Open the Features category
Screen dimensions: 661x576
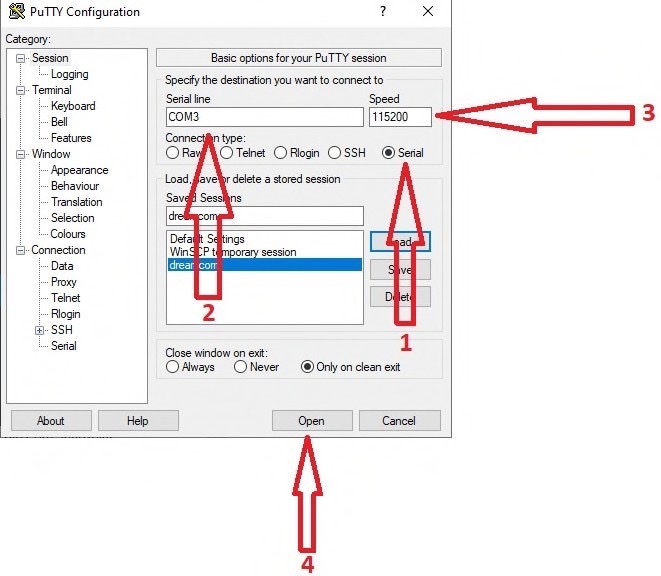(71, 138)
